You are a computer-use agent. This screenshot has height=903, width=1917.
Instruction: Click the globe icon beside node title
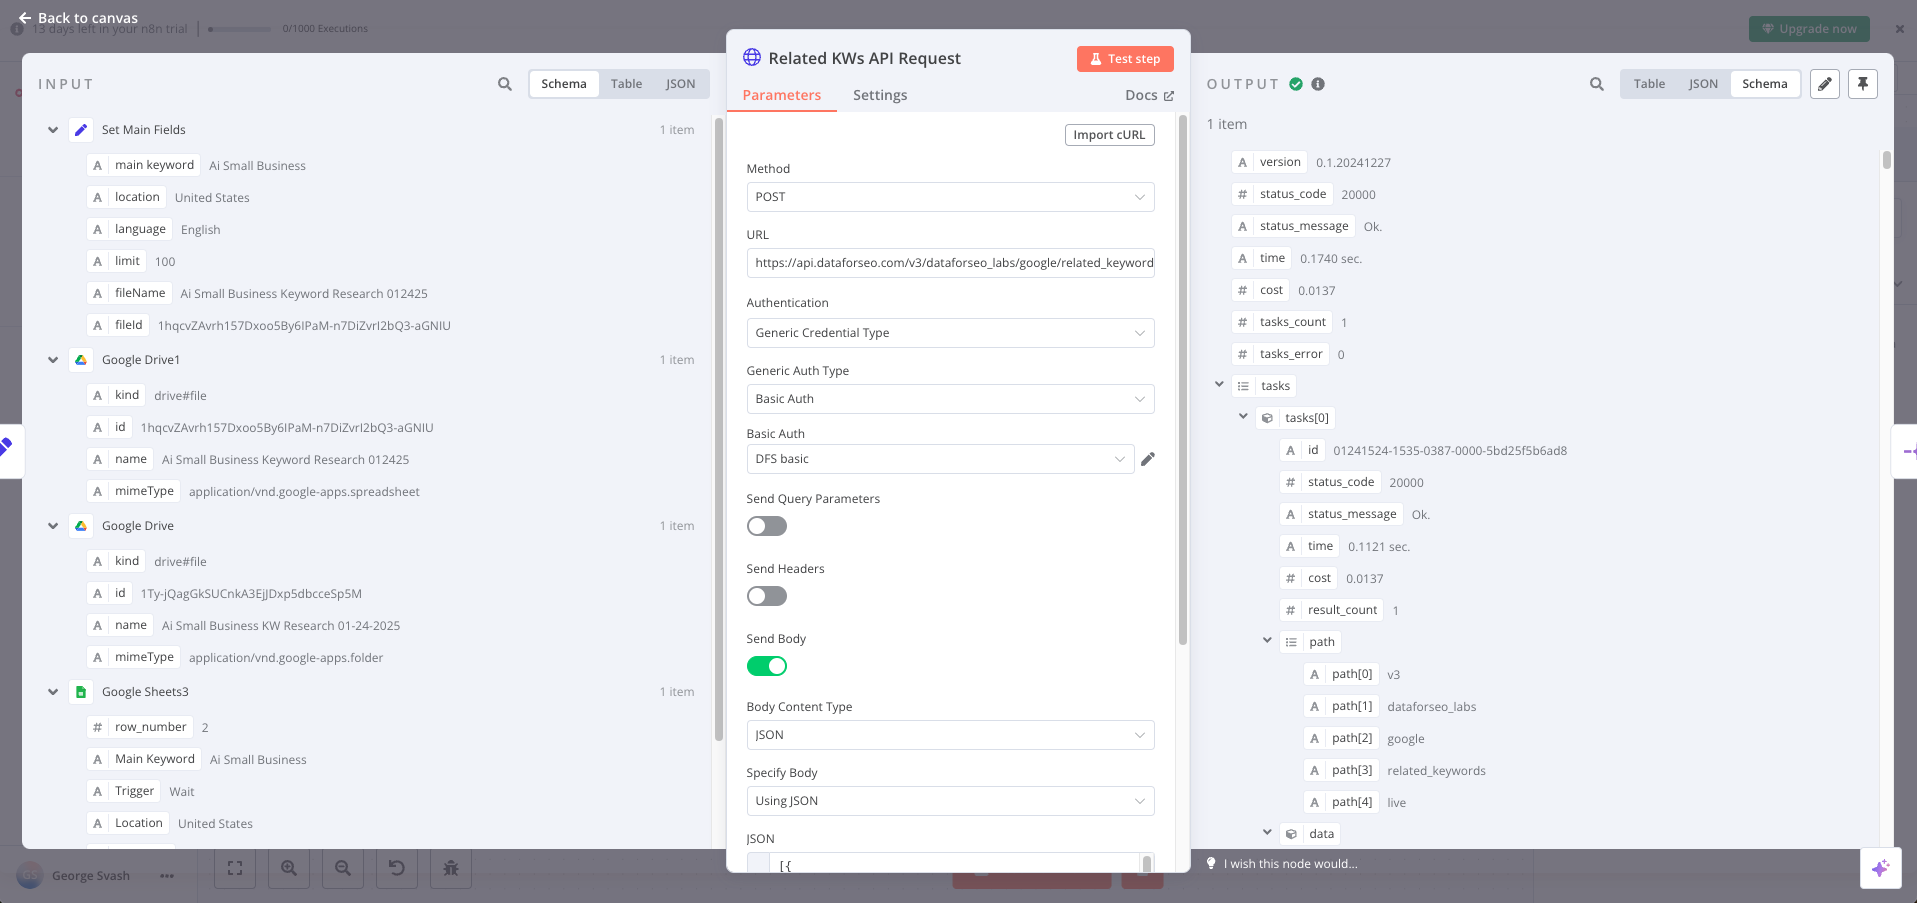point(752,57)
